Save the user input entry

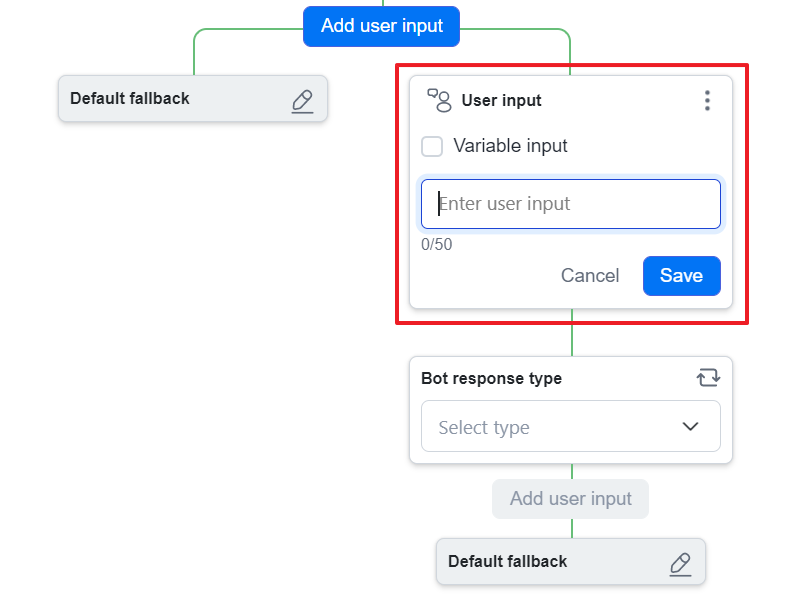tap(681, 275)
